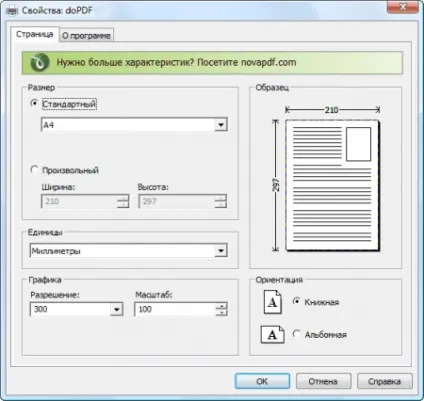The height and width of the screenshot is (401, 424).
Task: Click the green novaPDF logo icon
Action: 40,63
